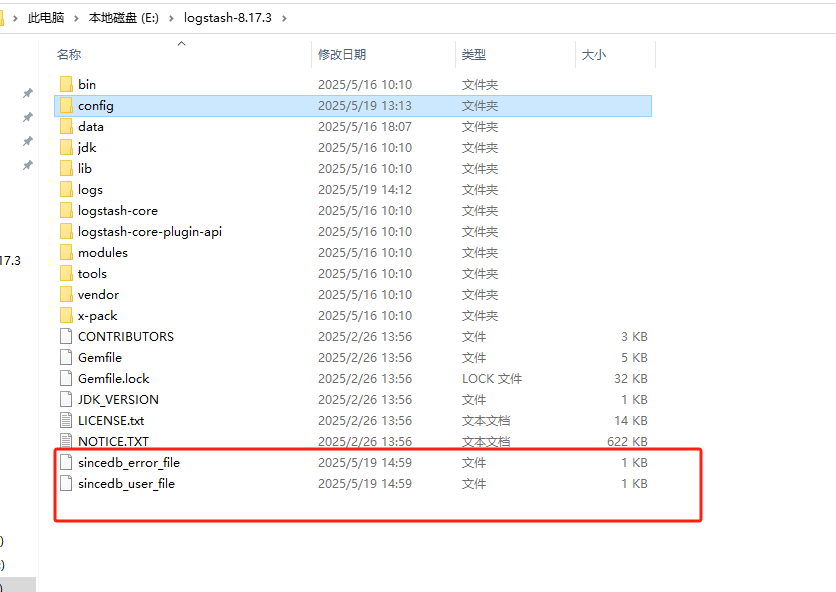Select the row named jdk
This screenshot has height=592, width=836.
[x=353, y=148]
